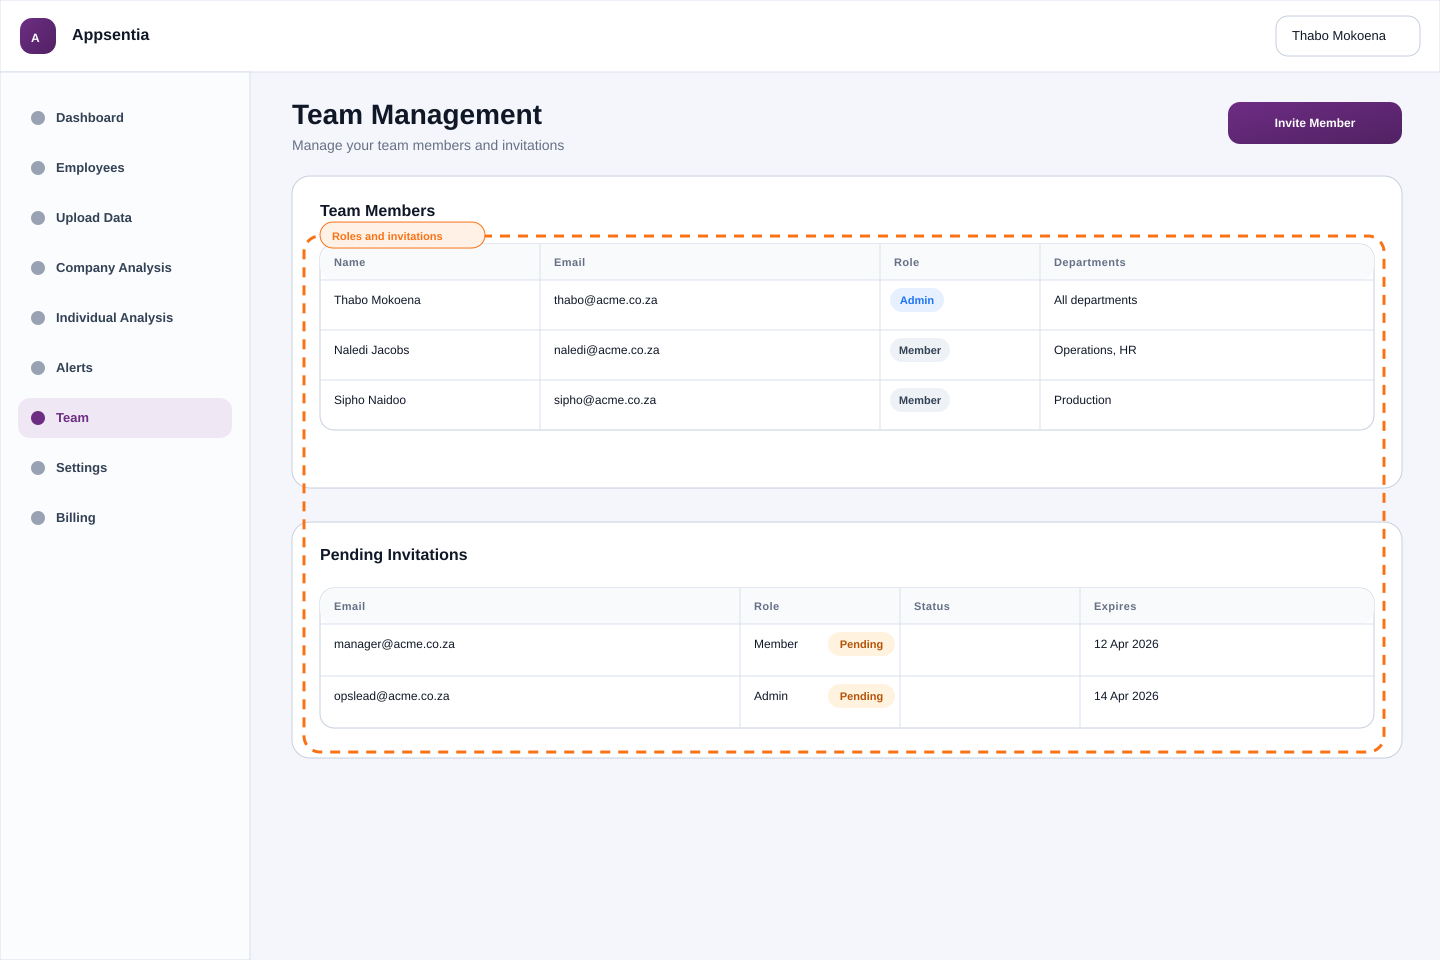The width and height of the screenshot is (1440, 960).
Task: Open the Thabo Mokoena account button in the header
Action: point(1347,36)
